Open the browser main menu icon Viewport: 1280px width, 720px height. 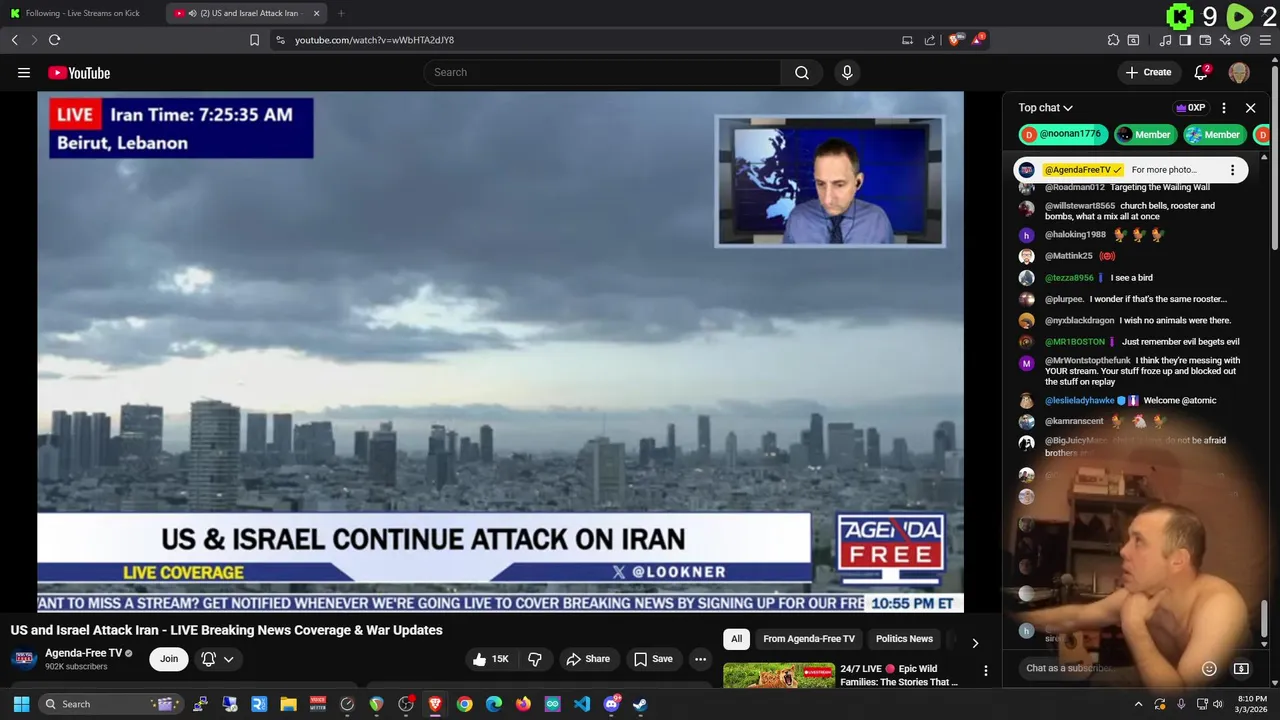1265,40
